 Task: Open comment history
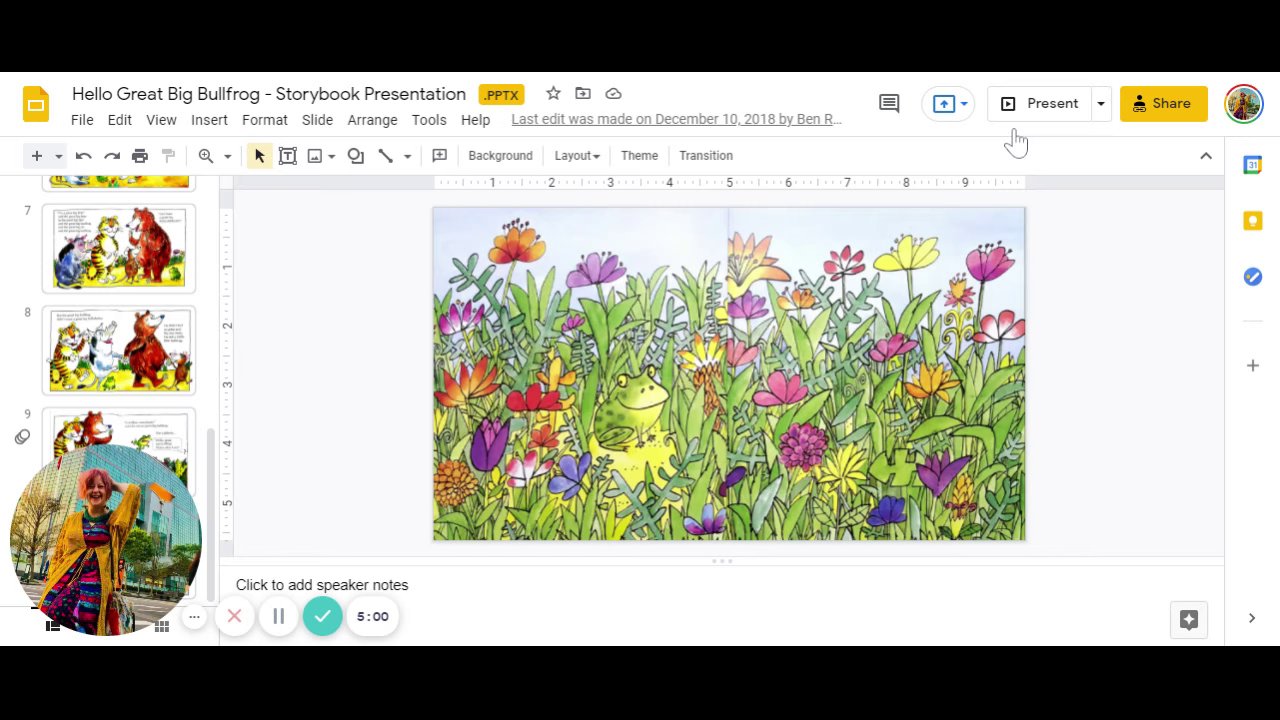coord(889,103)
